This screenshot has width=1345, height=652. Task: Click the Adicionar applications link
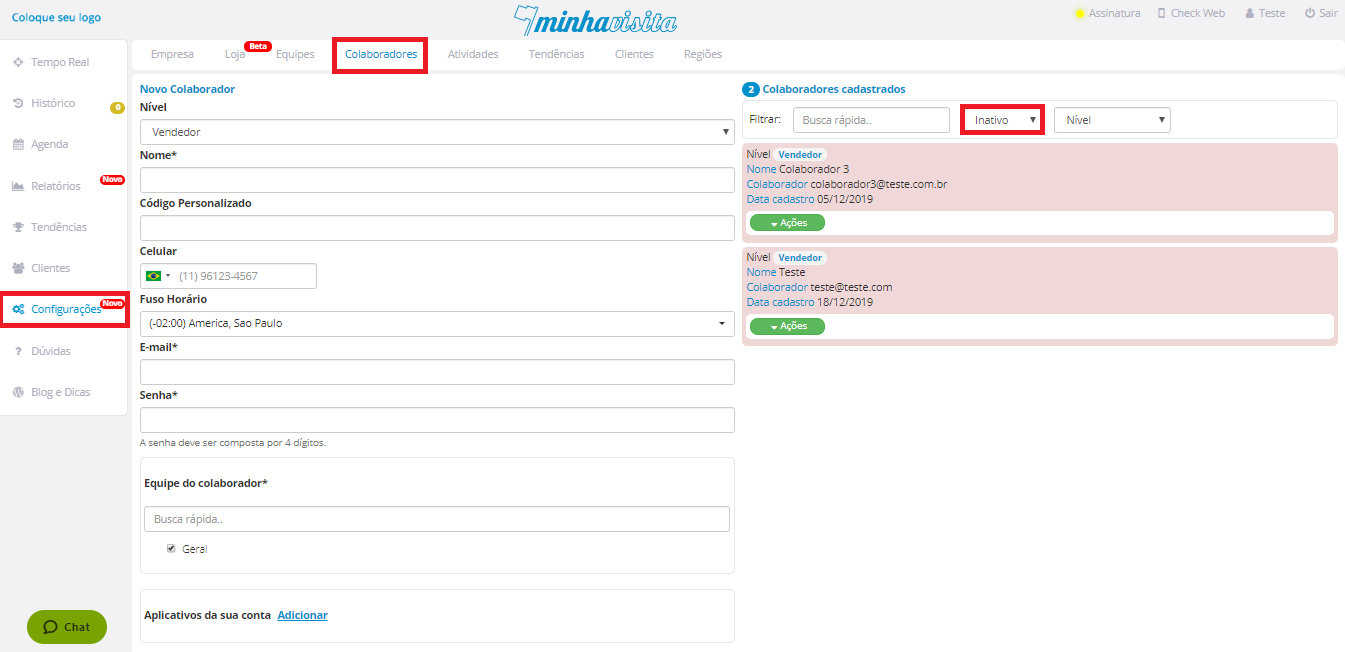coord(302,615)
